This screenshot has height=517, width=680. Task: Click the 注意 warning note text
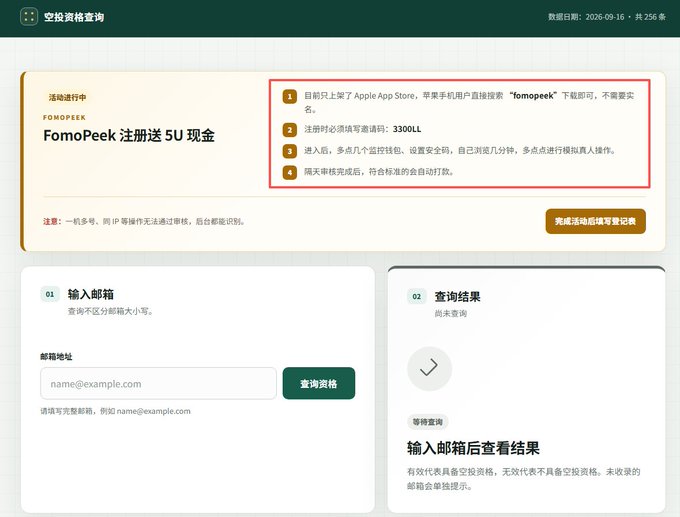144,221
